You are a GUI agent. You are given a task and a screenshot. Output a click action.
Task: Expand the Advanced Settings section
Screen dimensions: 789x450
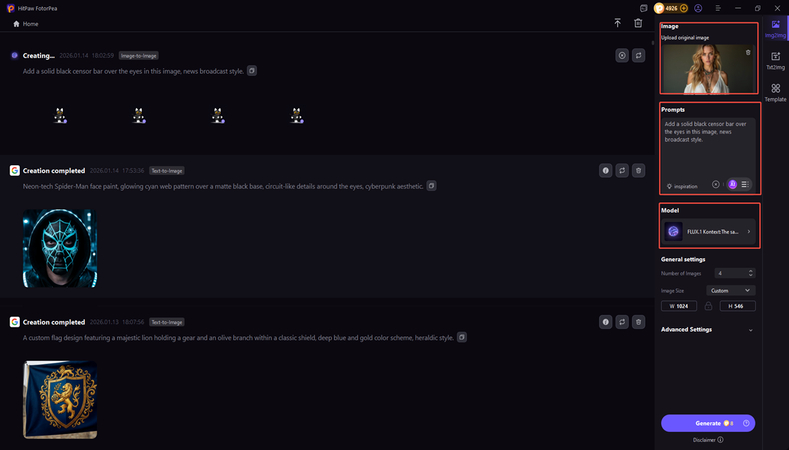tap(750, 329)
